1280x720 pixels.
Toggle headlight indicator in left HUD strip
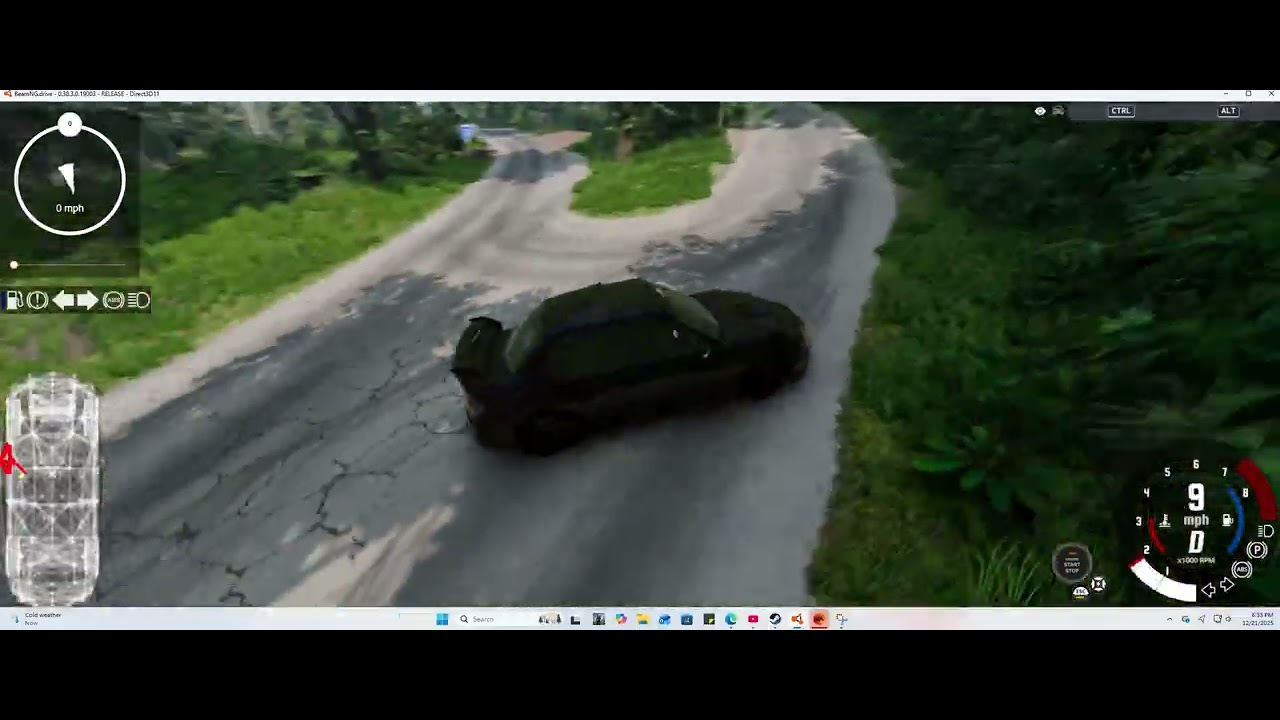(139, 300)
